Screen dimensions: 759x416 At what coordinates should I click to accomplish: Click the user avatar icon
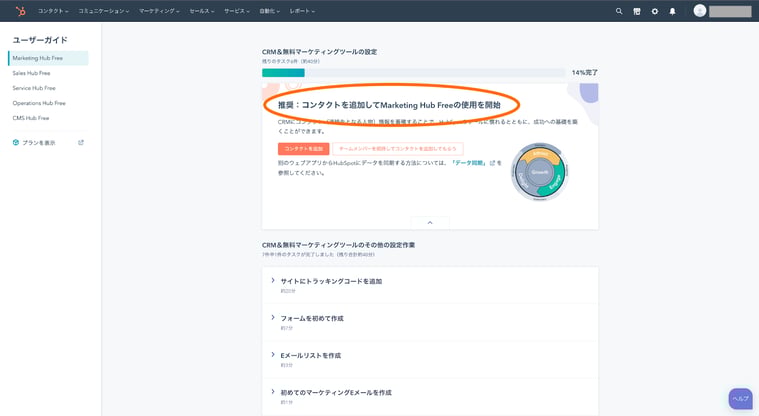(699, 11)
